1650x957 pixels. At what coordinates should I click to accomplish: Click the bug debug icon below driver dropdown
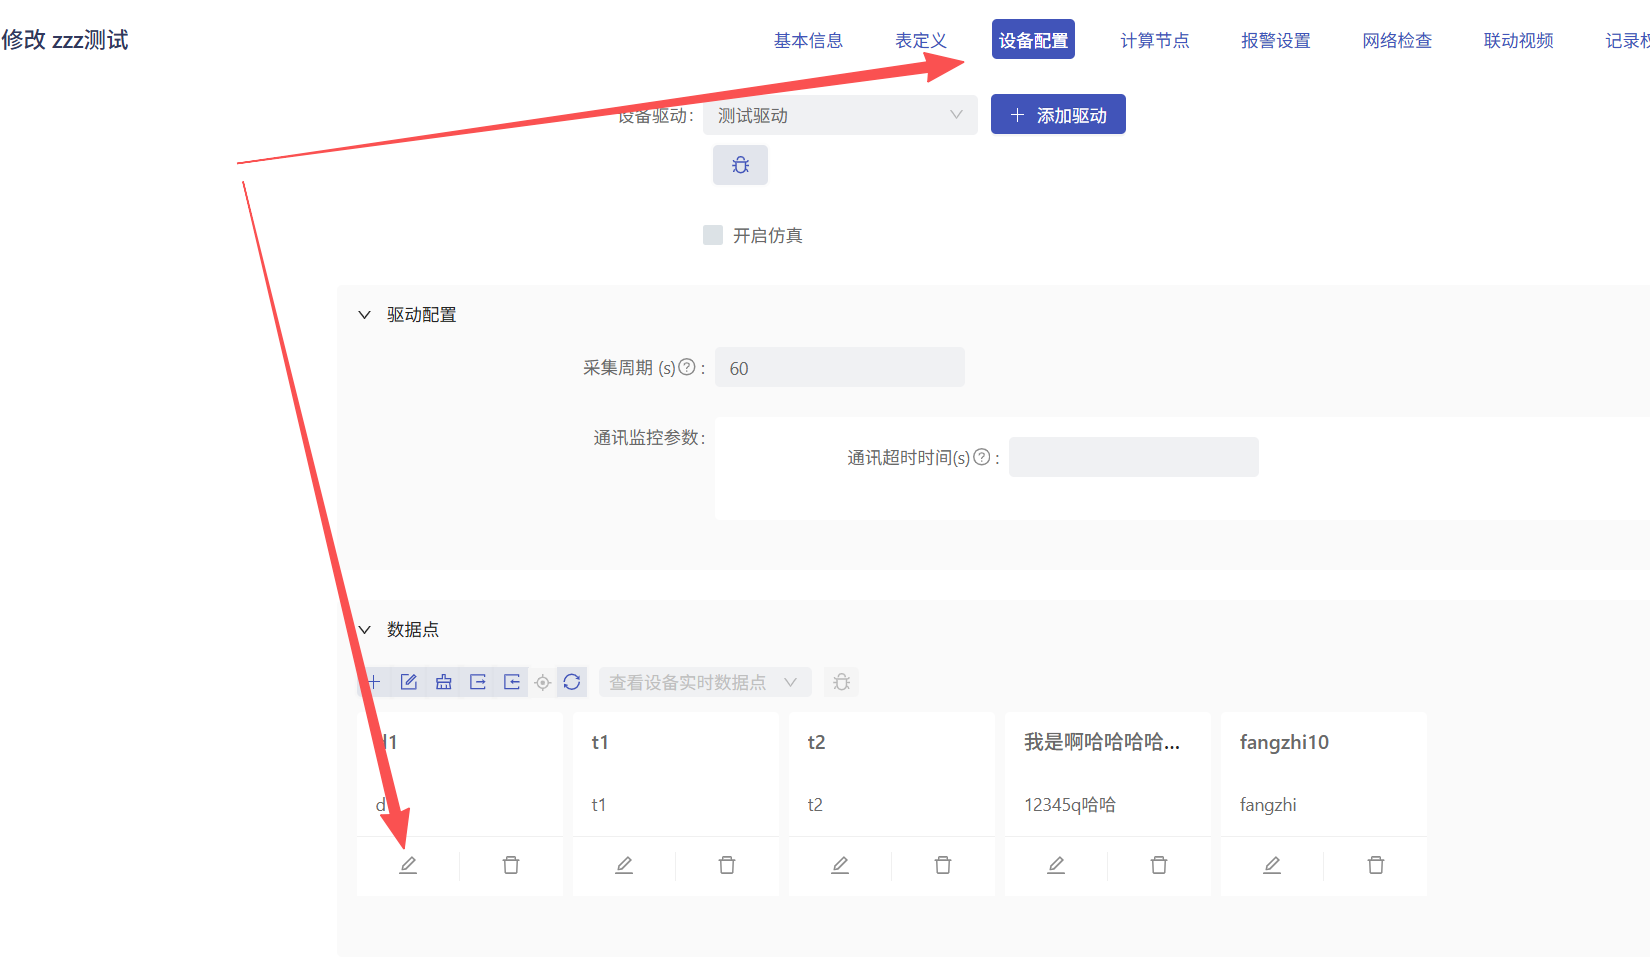pos(740,165)
